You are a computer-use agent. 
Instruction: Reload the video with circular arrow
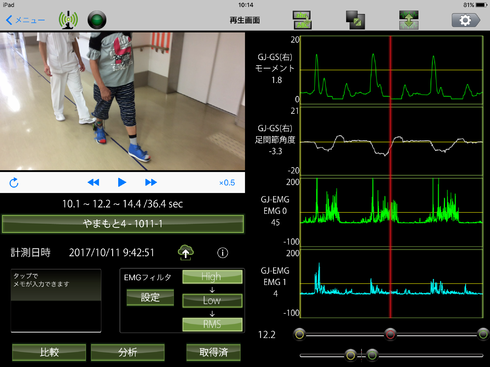tap(14, 183)
